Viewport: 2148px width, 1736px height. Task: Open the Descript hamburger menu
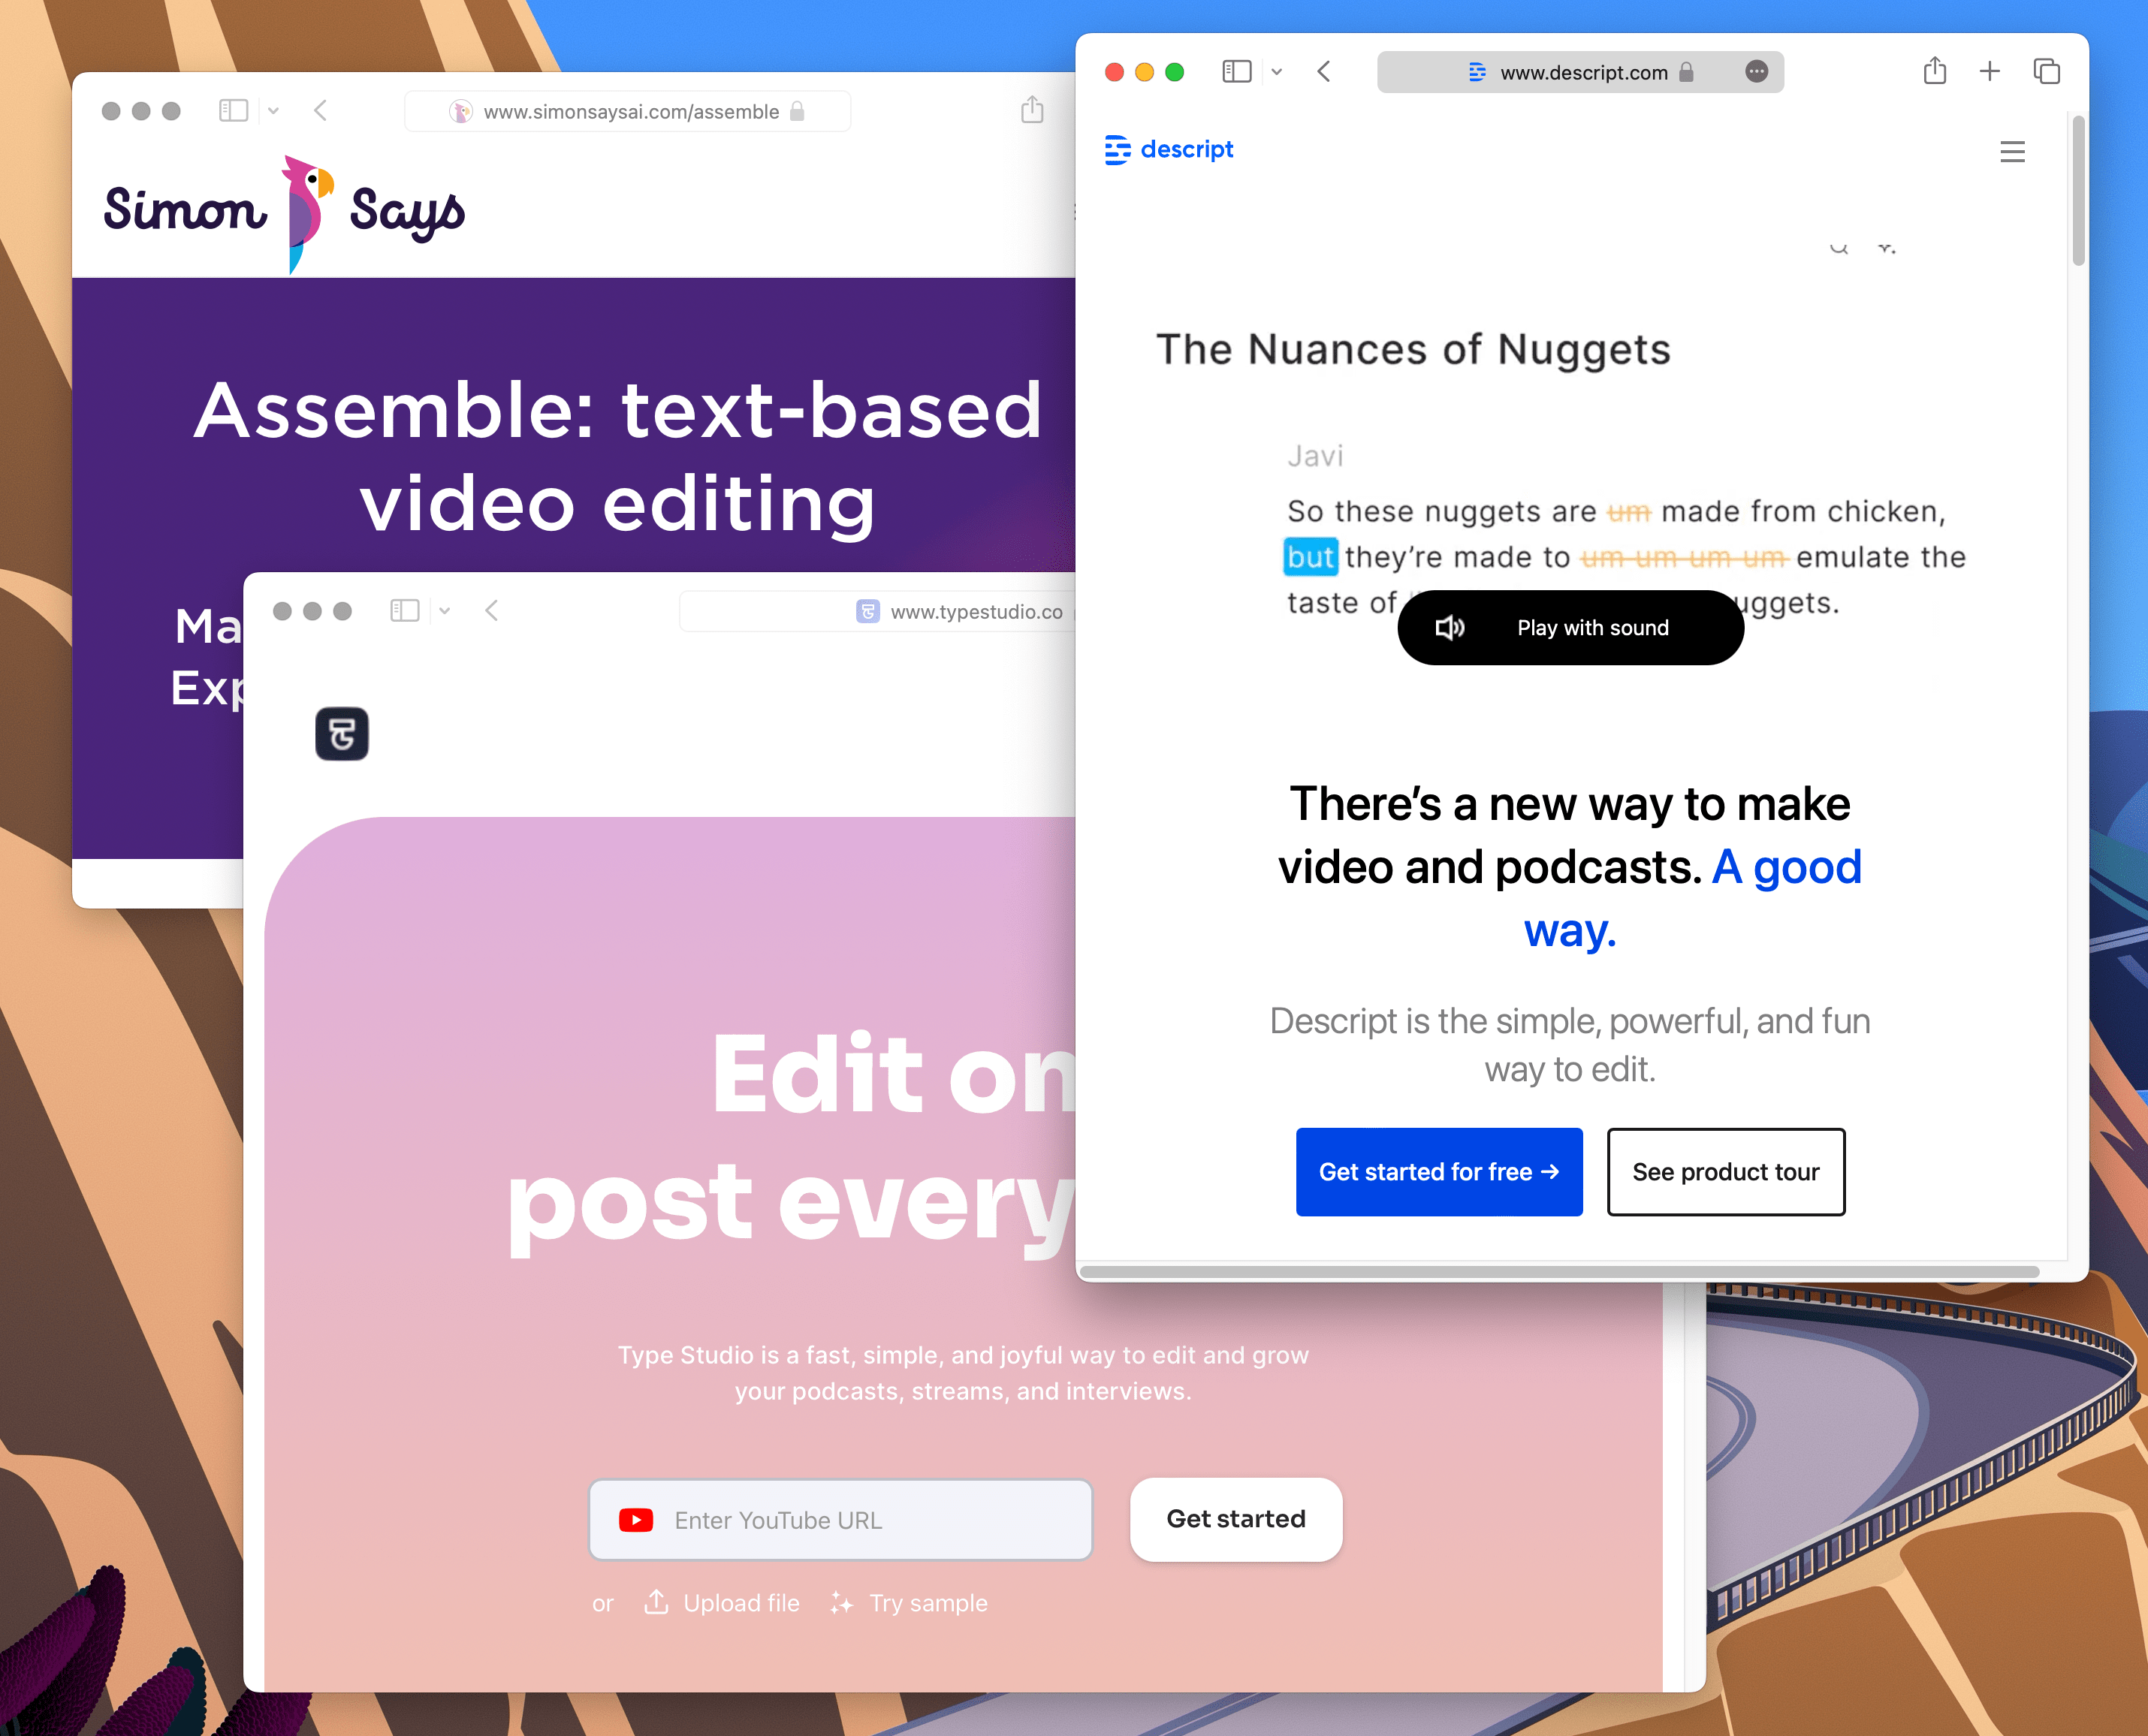(x=2012, y=151)
